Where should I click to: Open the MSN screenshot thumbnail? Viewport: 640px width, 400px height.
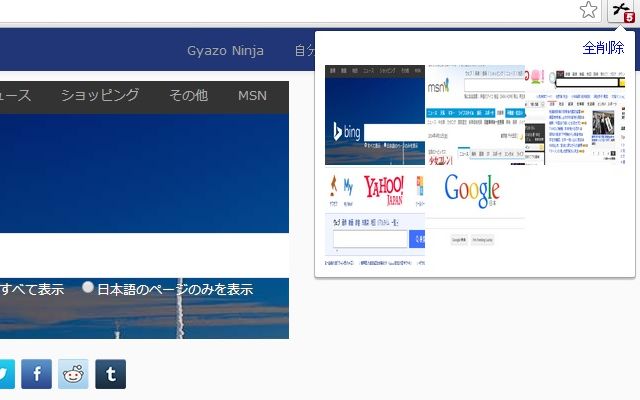[x=475, y=115]
